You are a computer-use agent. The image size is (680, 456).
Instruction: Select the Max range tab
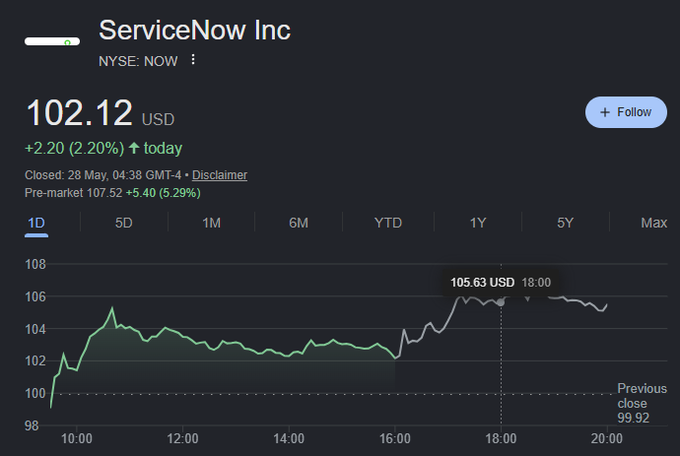(x=654, y=223)
